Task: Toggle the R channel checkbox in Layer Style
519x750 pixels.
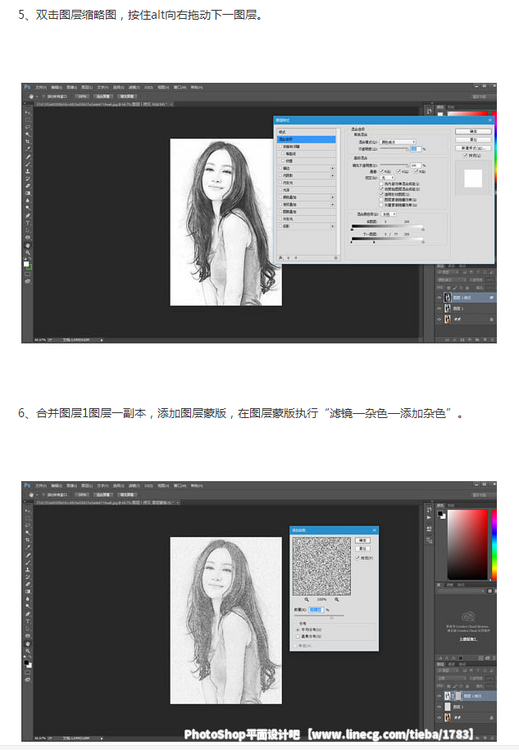Action: click(381, 171)
